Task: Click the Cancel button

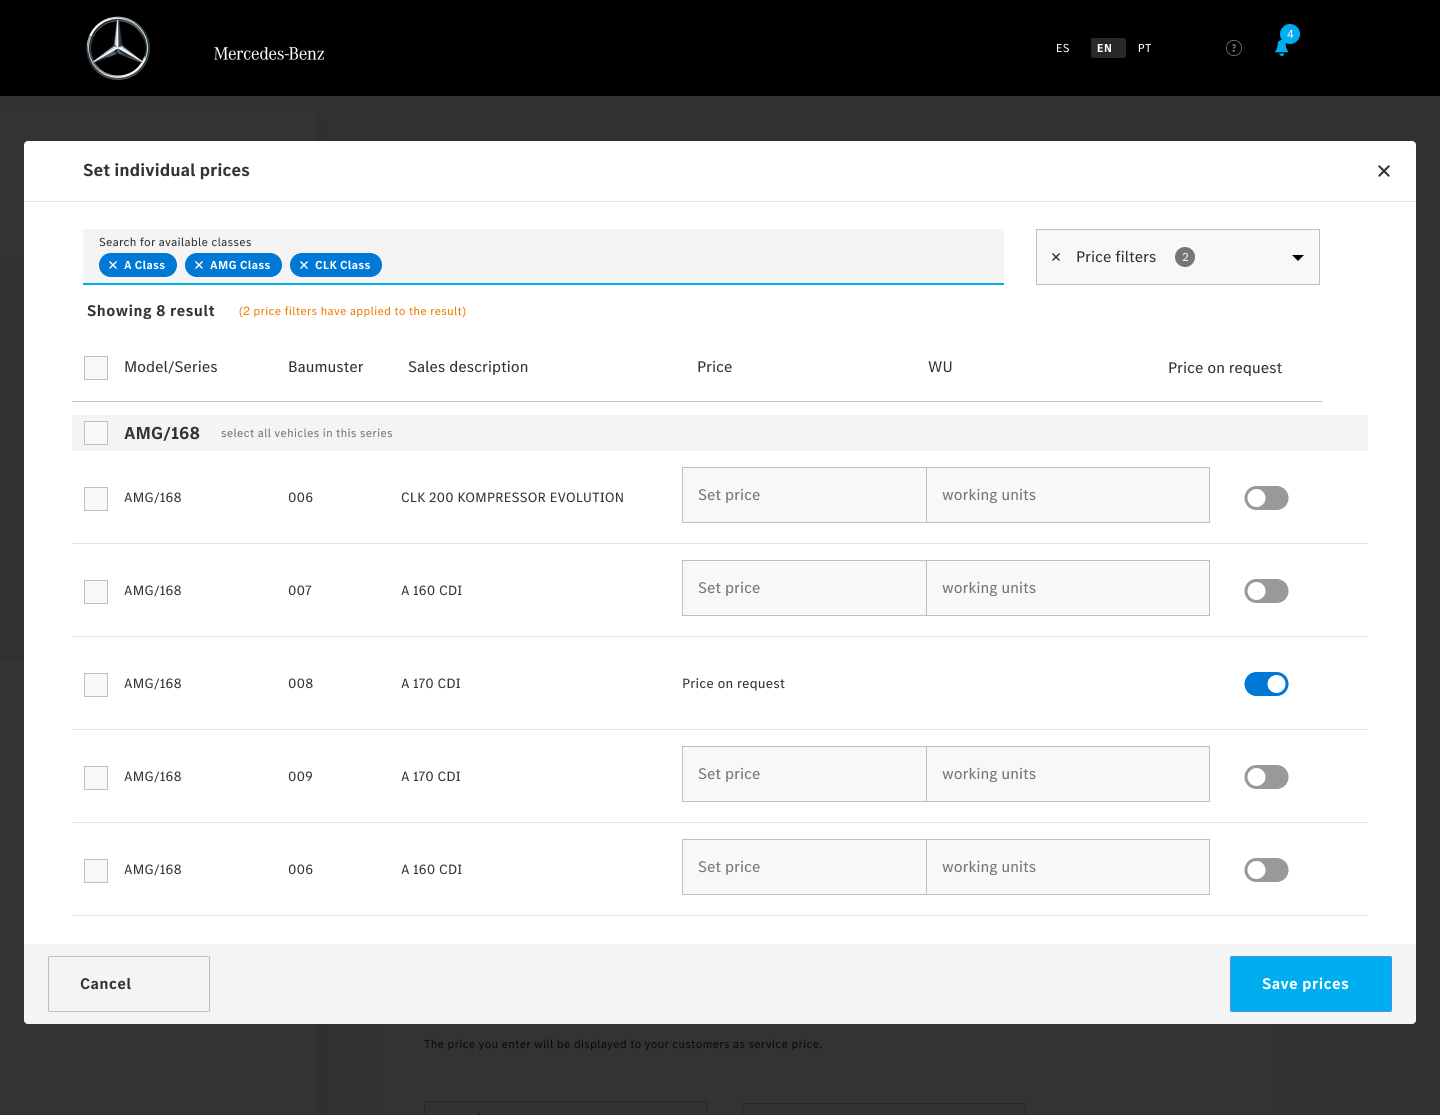Action: click(129, 984)
